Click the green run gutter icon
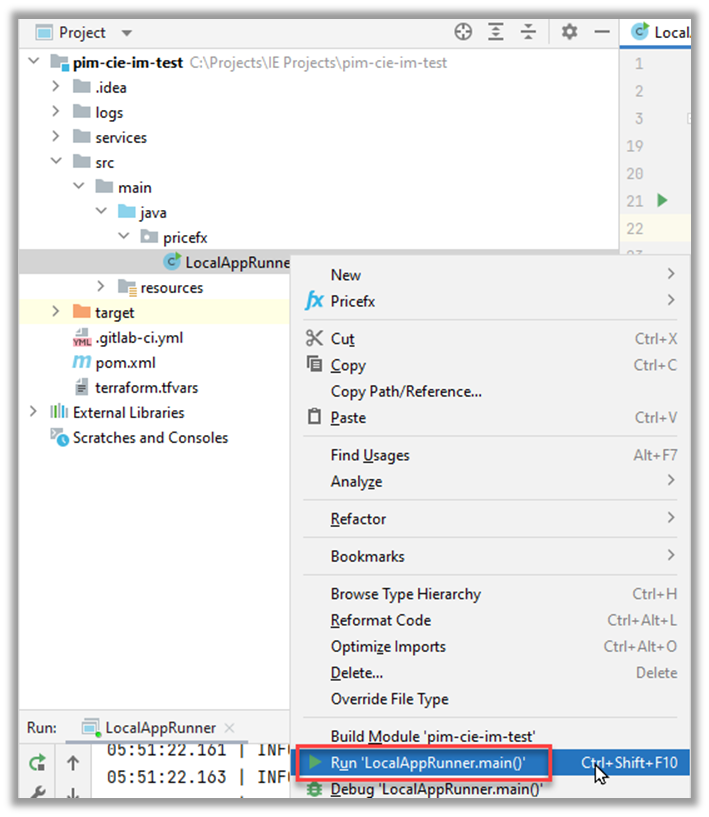Image resolution: width=709 pixels, height=817 pixels. click(x=661, y=200)
